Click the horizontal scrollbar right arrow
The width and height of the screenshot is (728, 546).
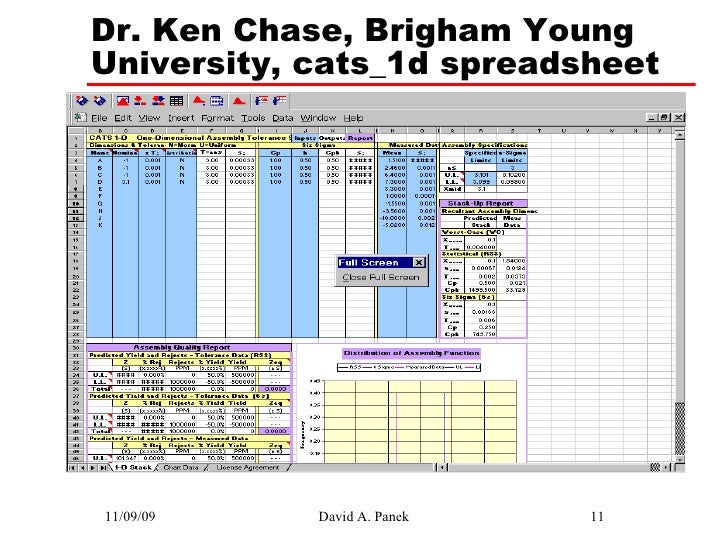click(666, 468)
